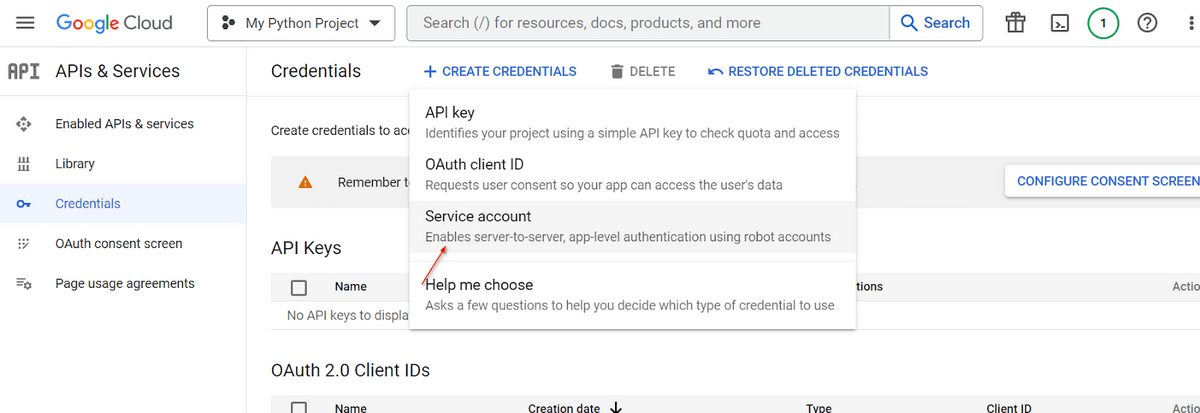The image size is (1200, 413).
Task: Select Credentials in the sidebar
Action: coord(88,204)
